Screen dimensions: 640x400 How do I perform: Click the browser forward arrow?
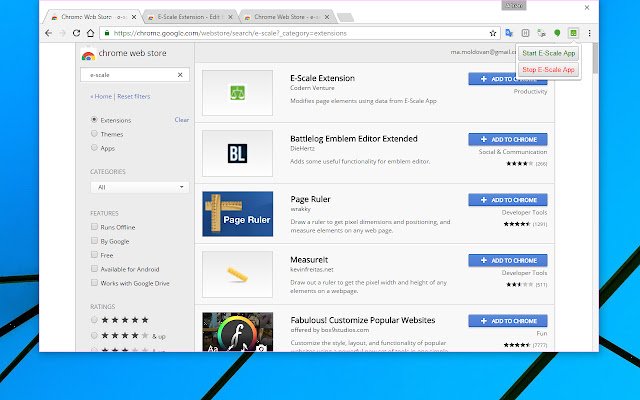[x=62, y=33]
